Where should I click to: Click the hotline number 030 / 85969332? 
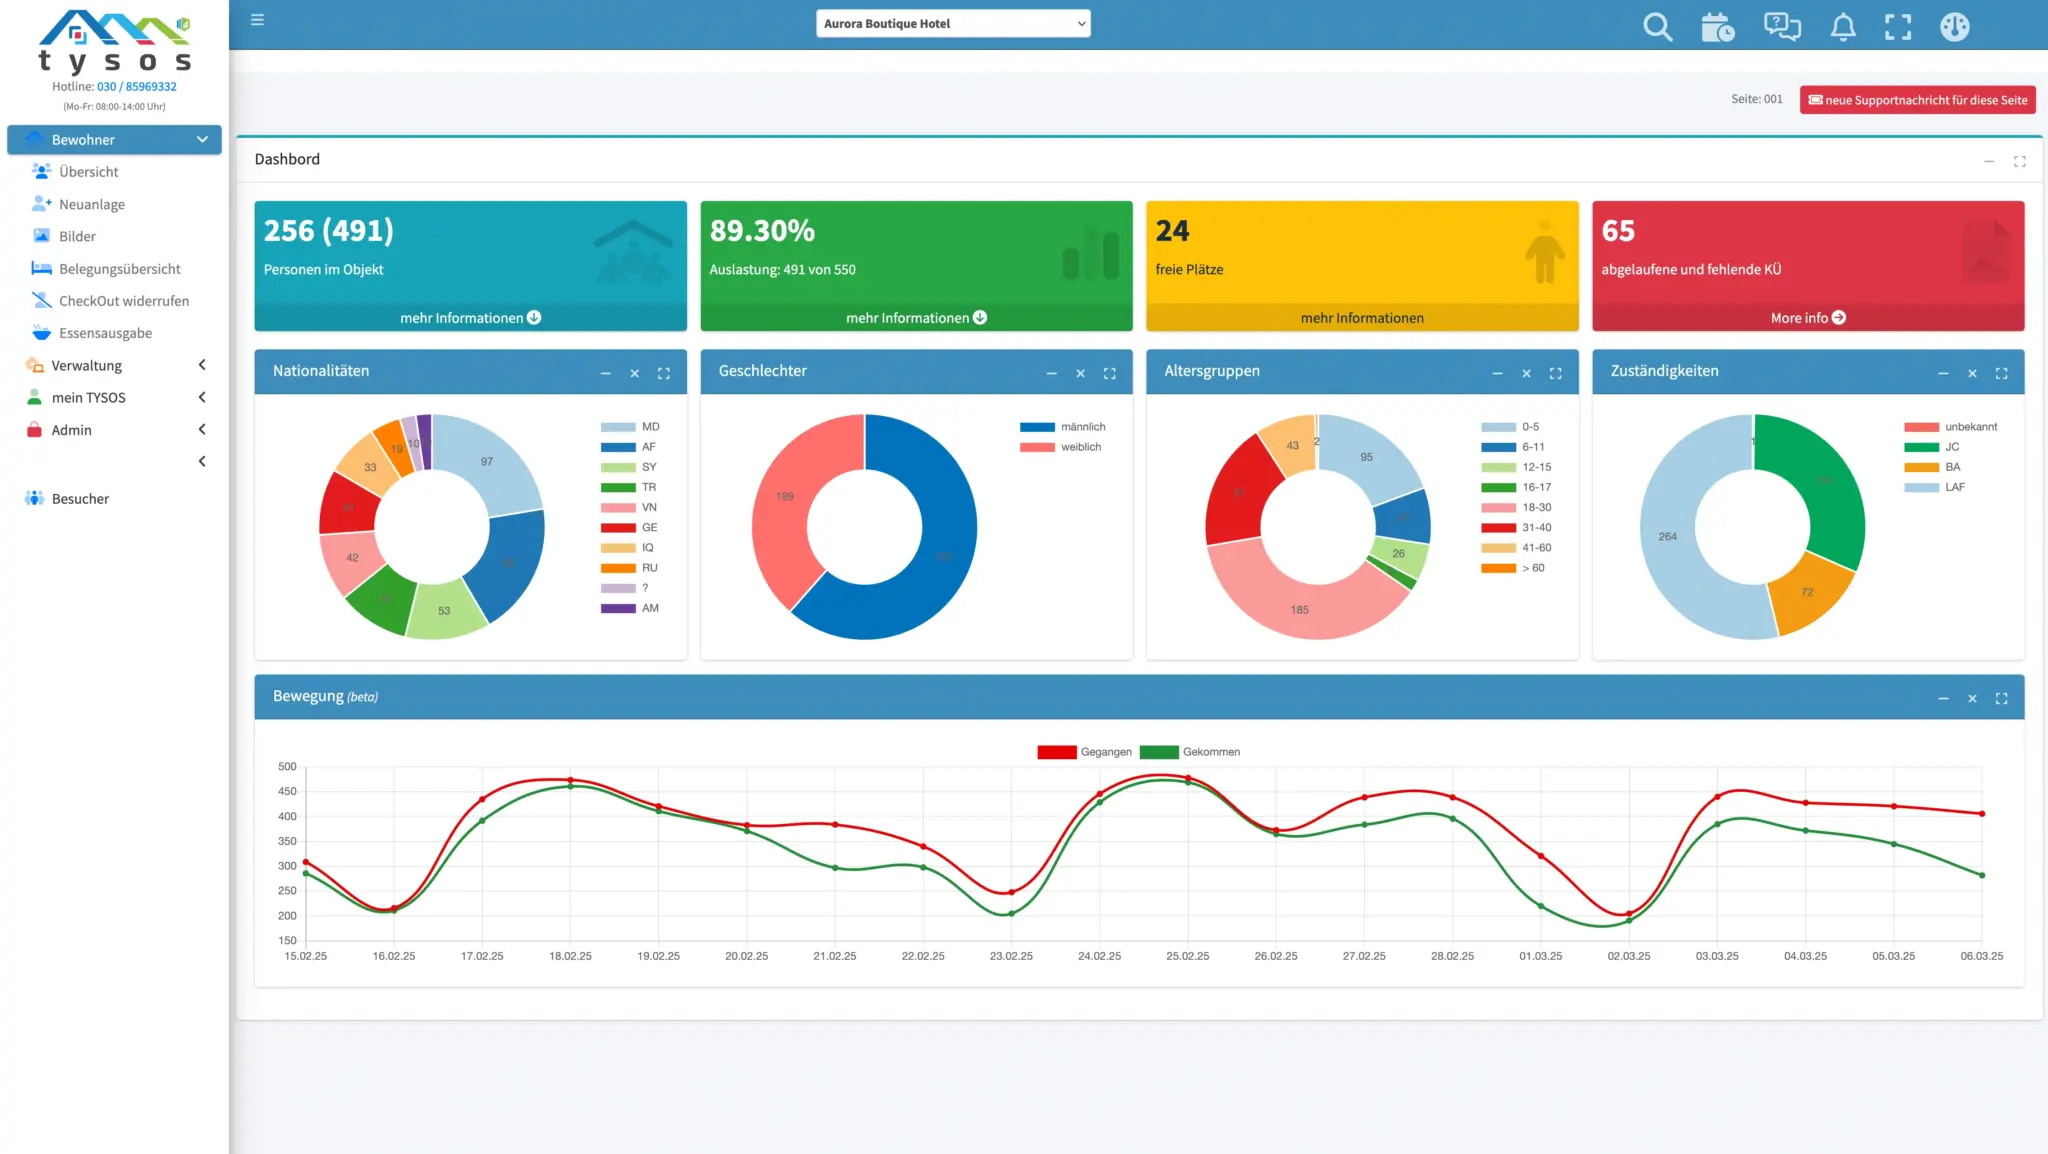(x=136, y=87)
